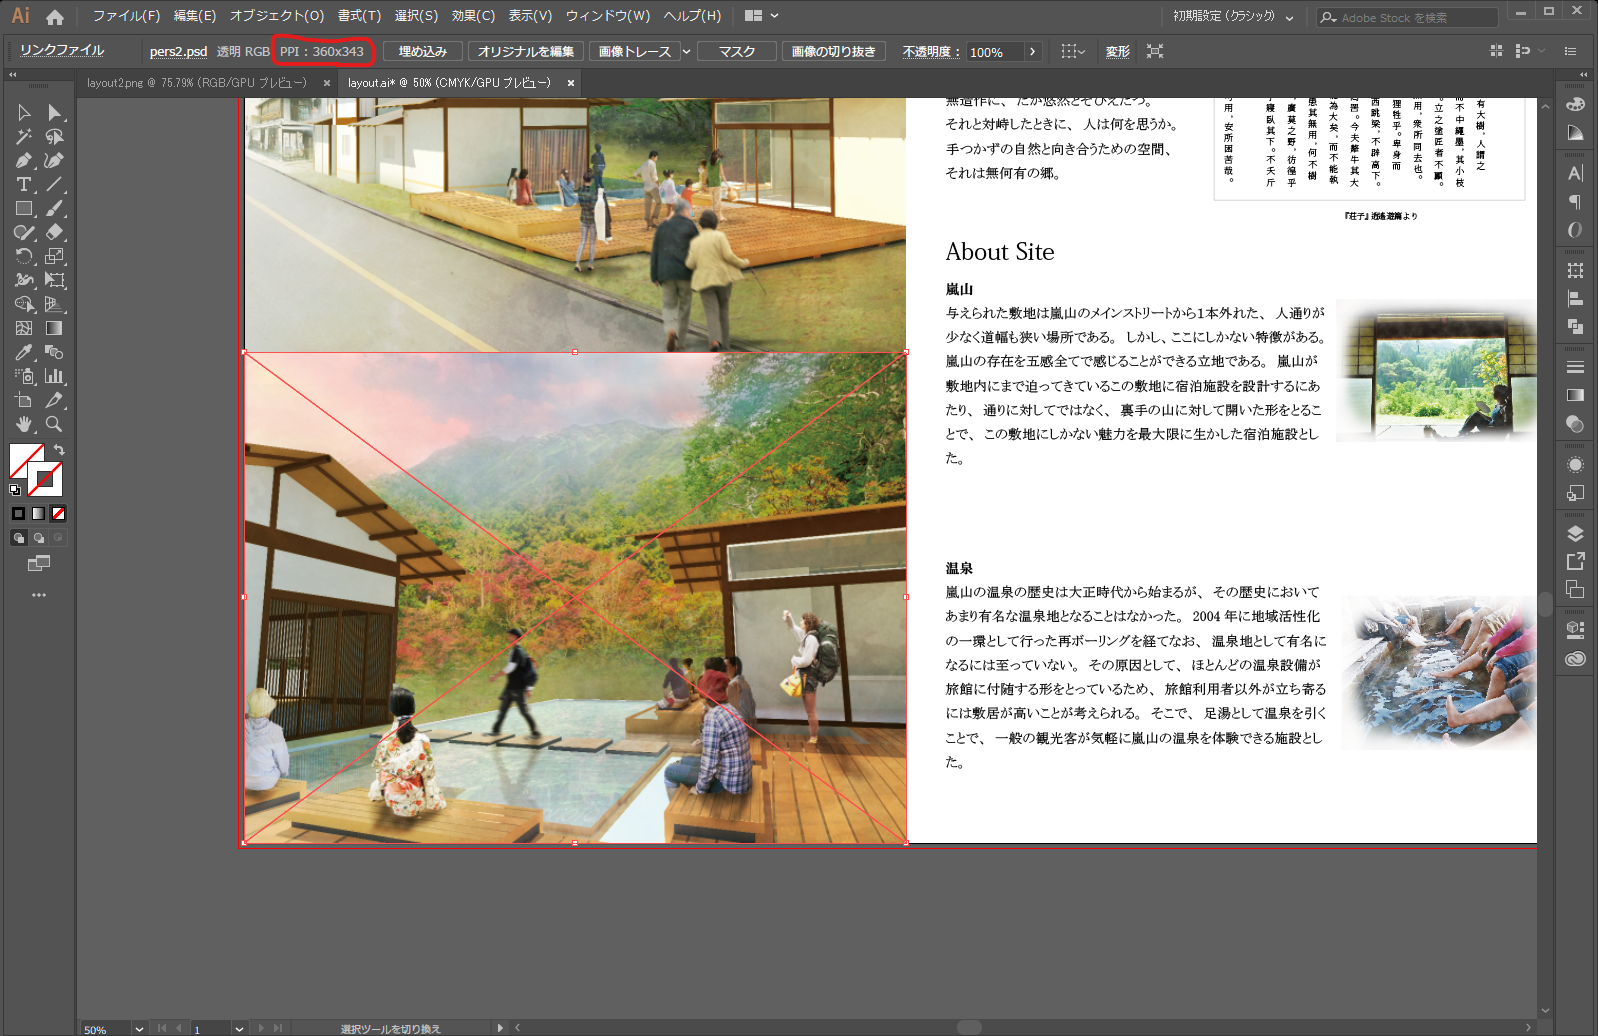Viewport: 1598px width, 1036px height.
Task: Enable Draw Behind mode
Action: (38, 538)
